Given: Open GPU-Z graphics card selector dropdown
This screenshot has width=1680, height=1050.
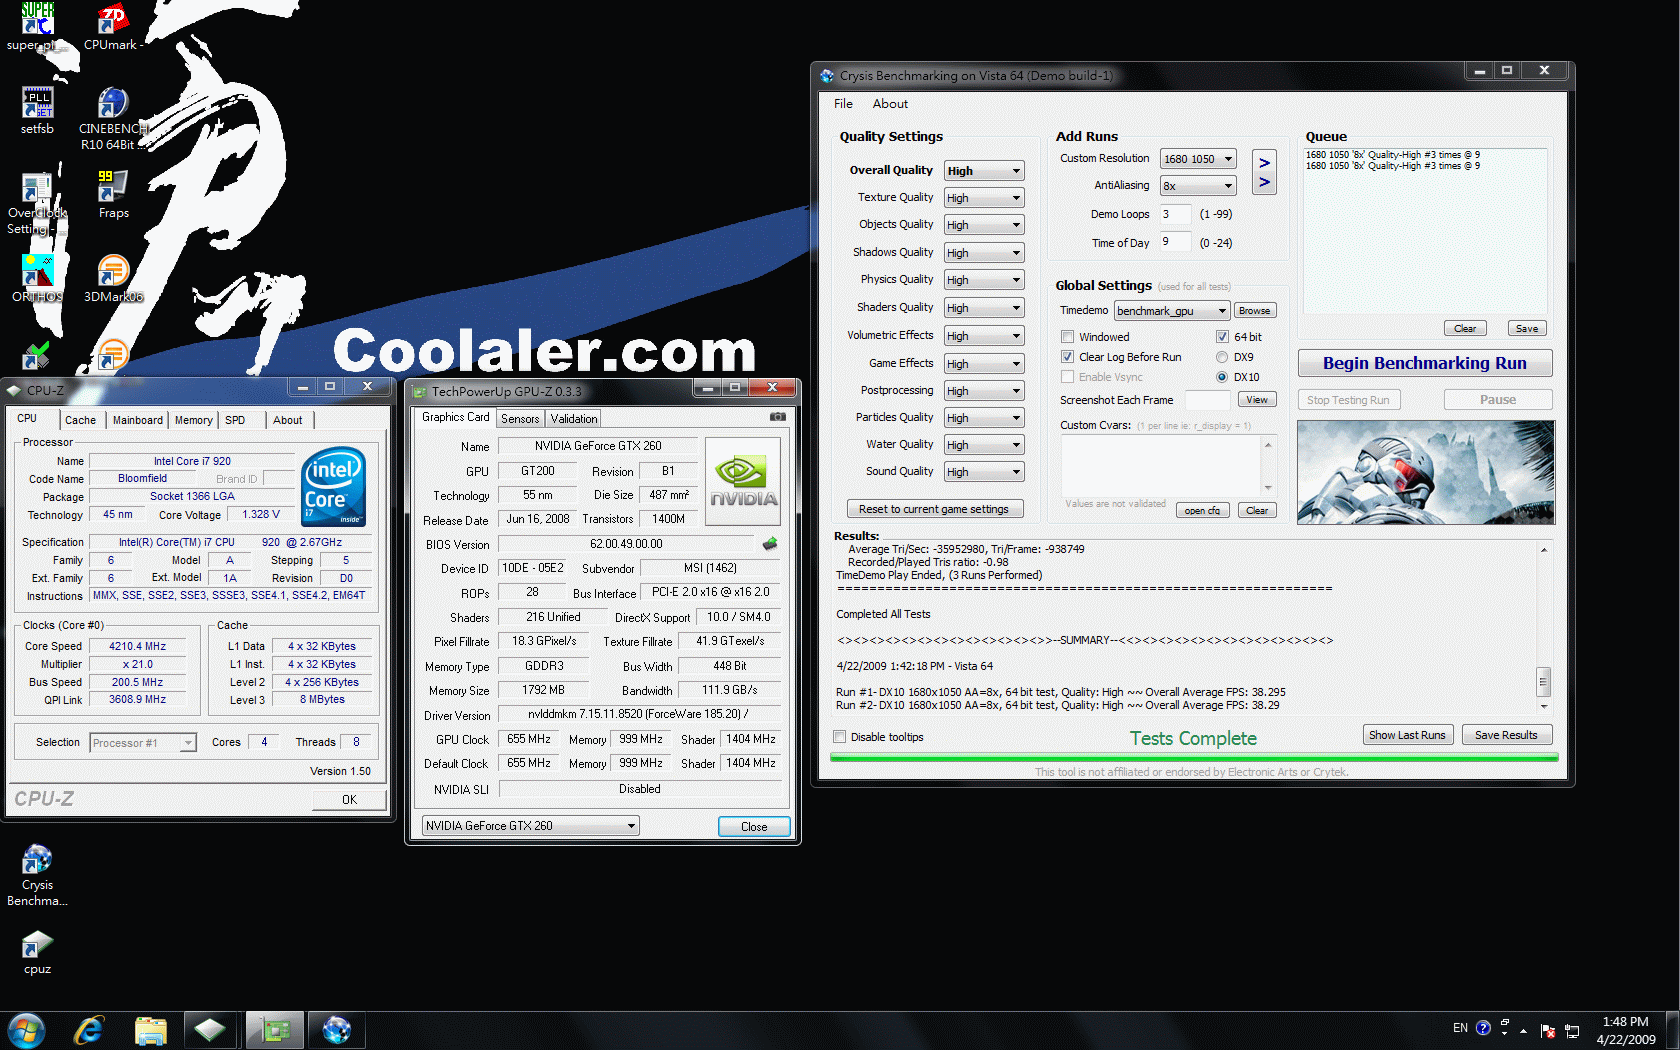Looking at the screenshot, I should (530, 826).
